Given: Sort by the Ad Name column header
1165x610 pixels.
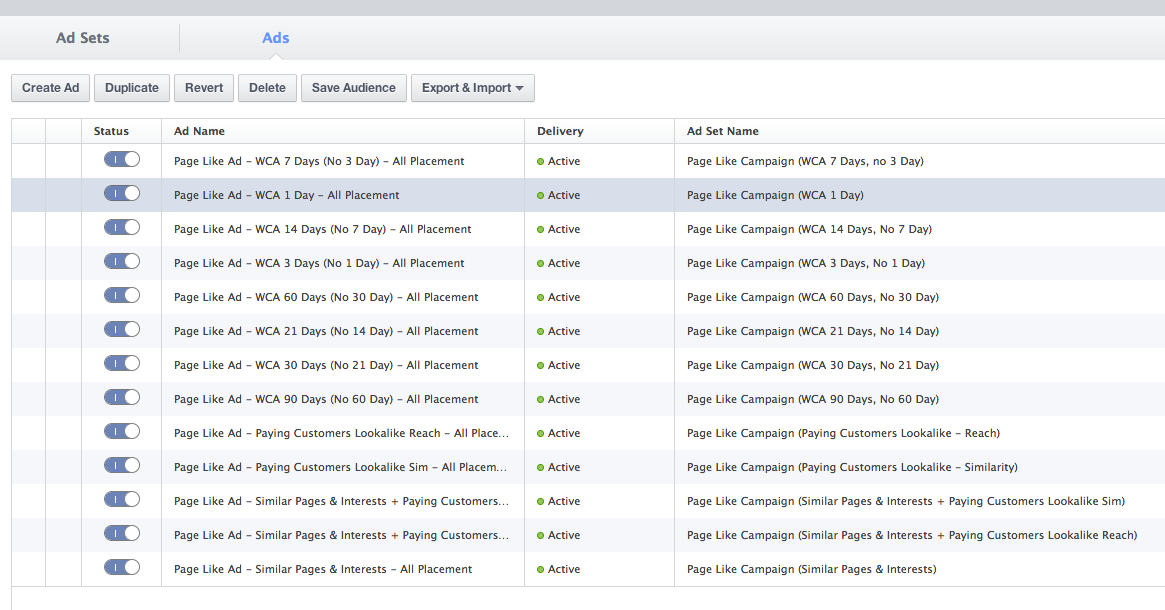Looking at the screenshot, I should (199, 131).
